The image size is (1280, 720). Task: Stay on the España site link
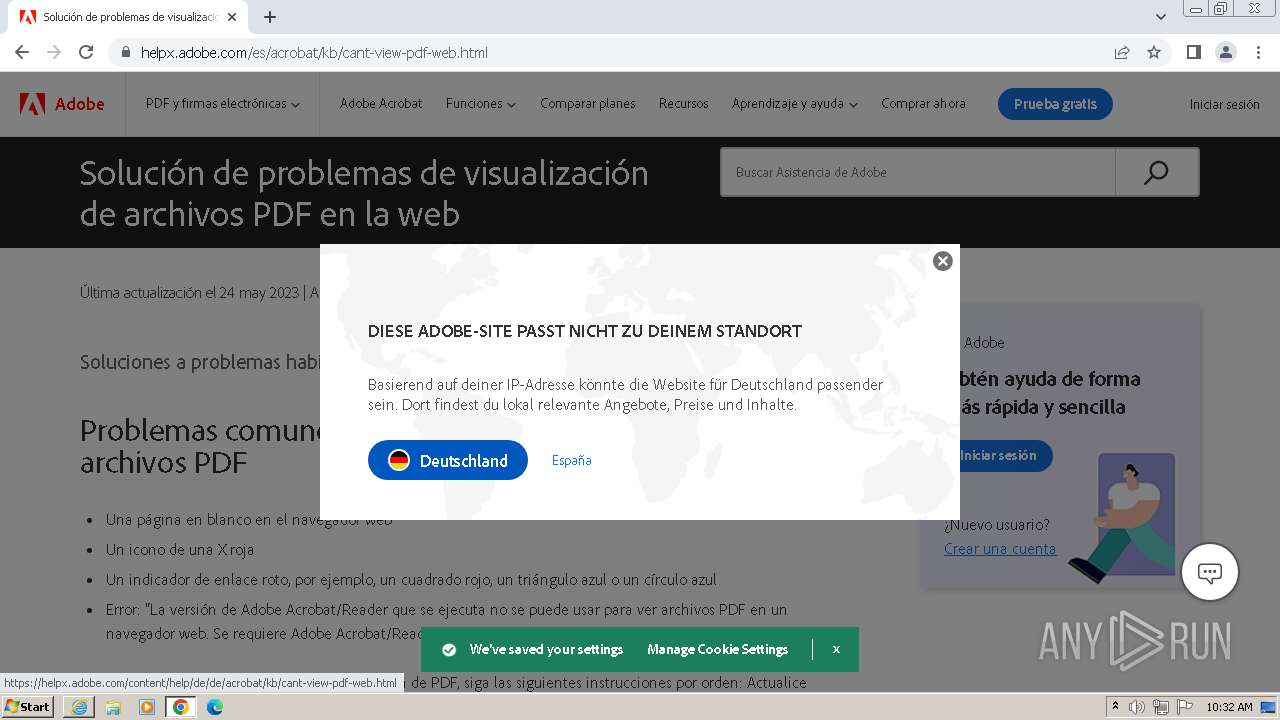point(571,460)
